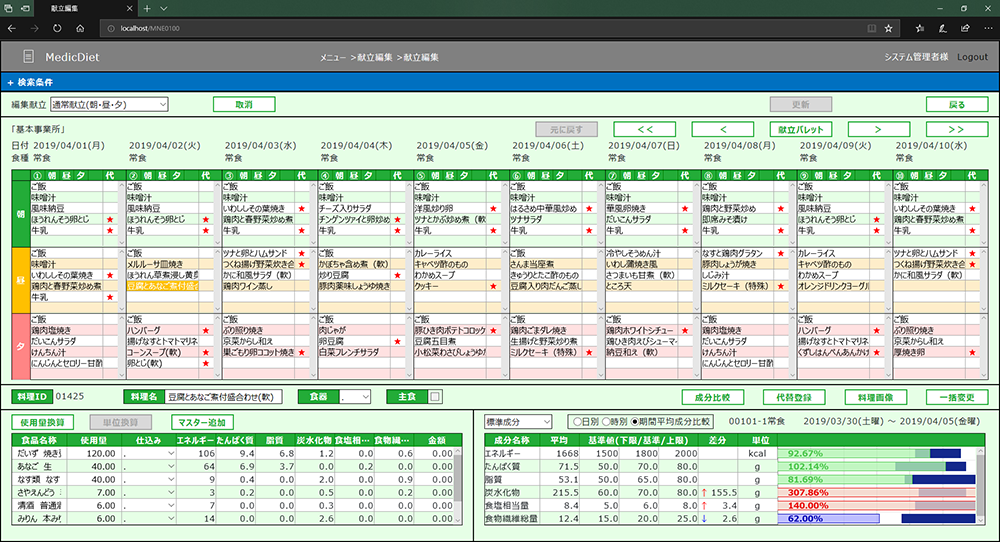
Task: Open the favorites list icon
Action: tap(919, 28)
